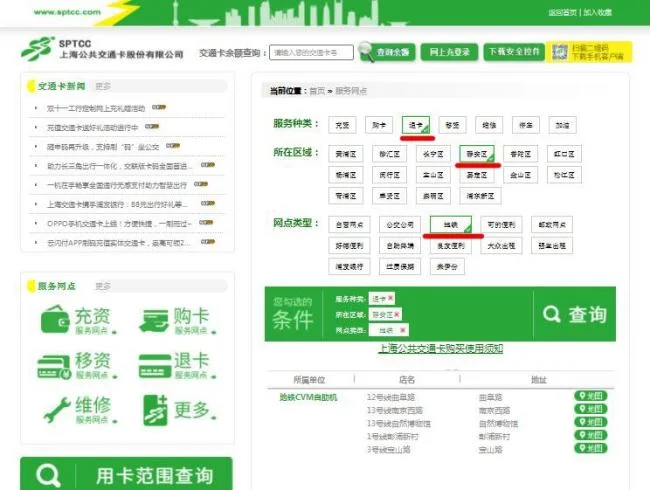Choose the 普陀区 district

pos(521,154)
